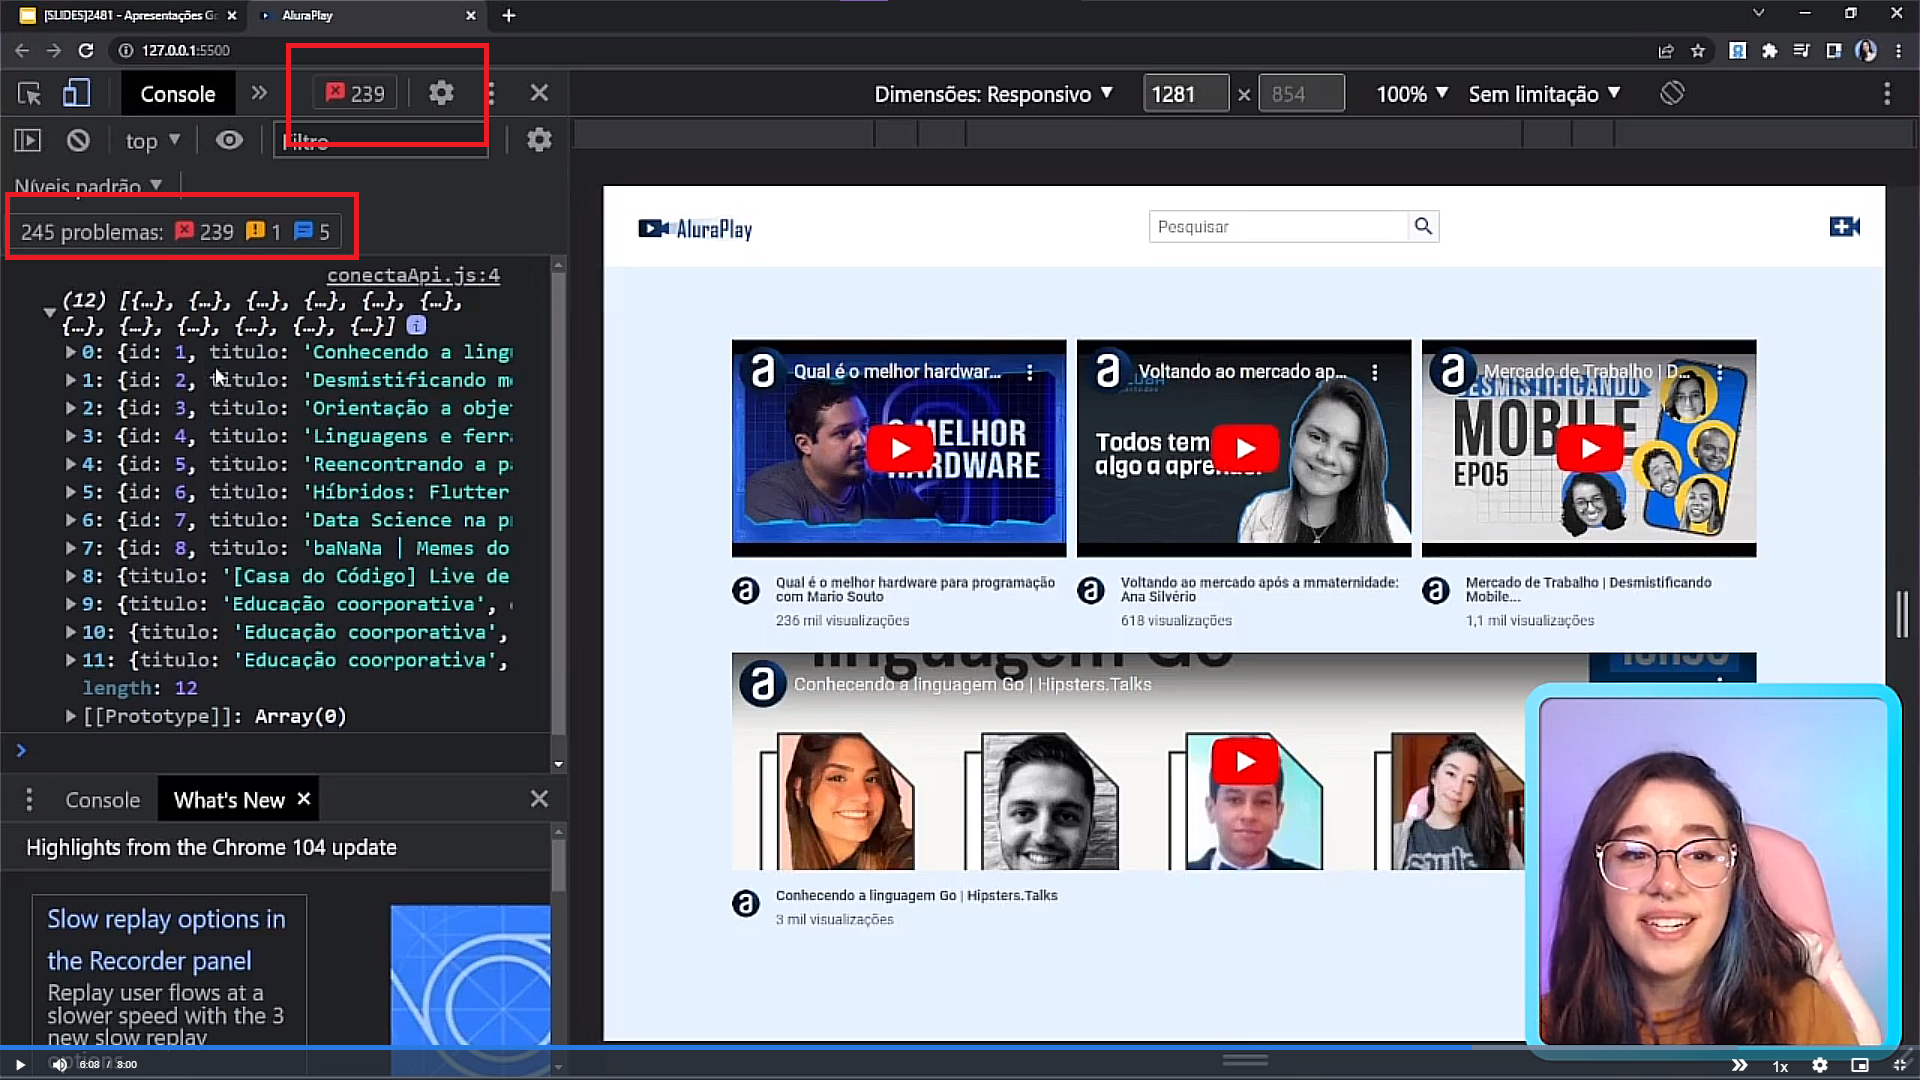Image resolution: width=1920 pixels, height=1080 pixels.
Task: Click the array info badge icon
Action: [416, 325]
